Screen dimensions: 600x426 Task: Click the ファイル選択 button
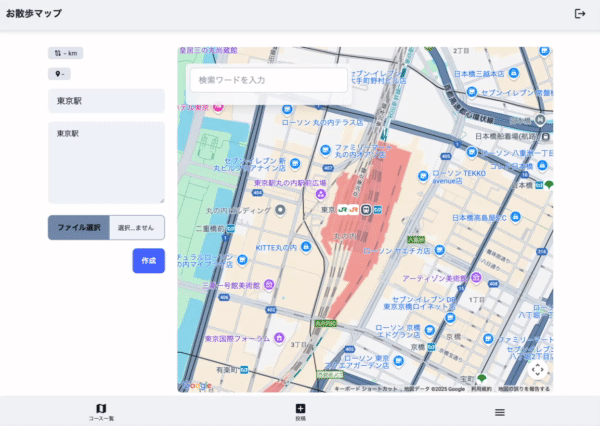[79, 227]
